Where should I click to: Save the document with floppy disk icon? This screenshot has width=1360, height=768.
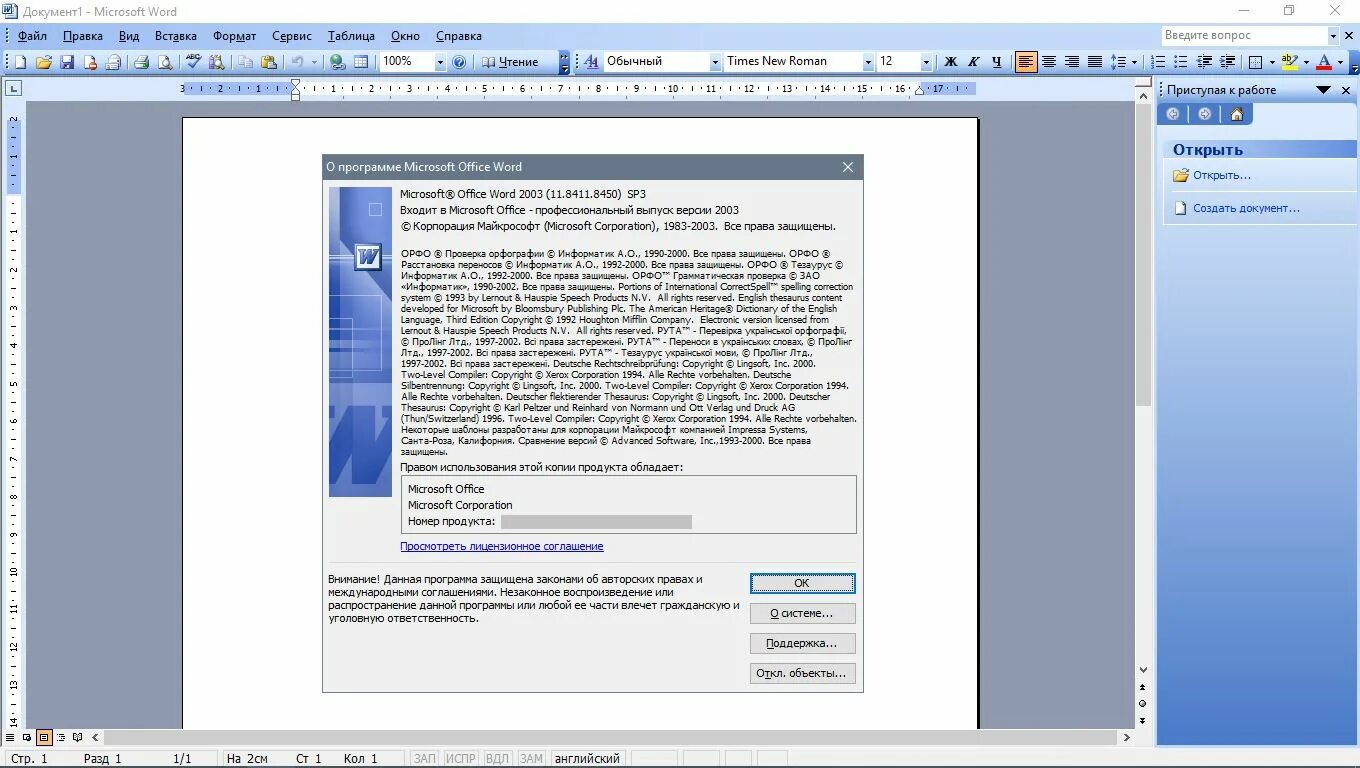coord(67,62)
